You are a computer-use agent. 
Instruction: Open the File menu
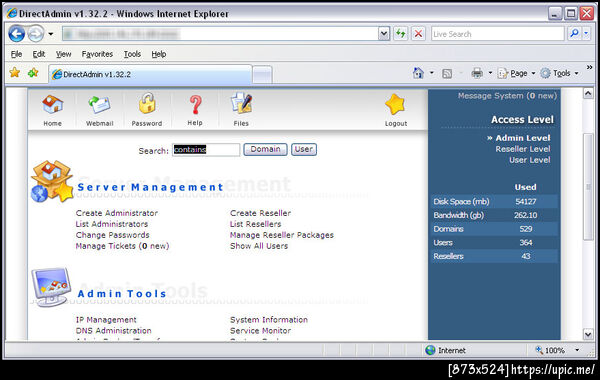16,54
